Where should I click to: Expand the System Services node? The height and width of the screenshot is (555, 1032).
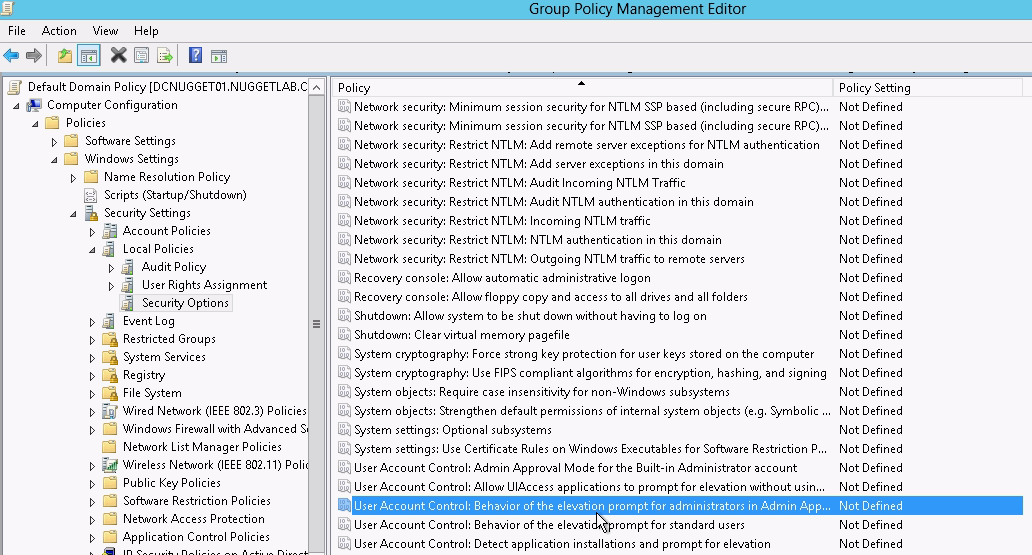[x=92, y=357]
